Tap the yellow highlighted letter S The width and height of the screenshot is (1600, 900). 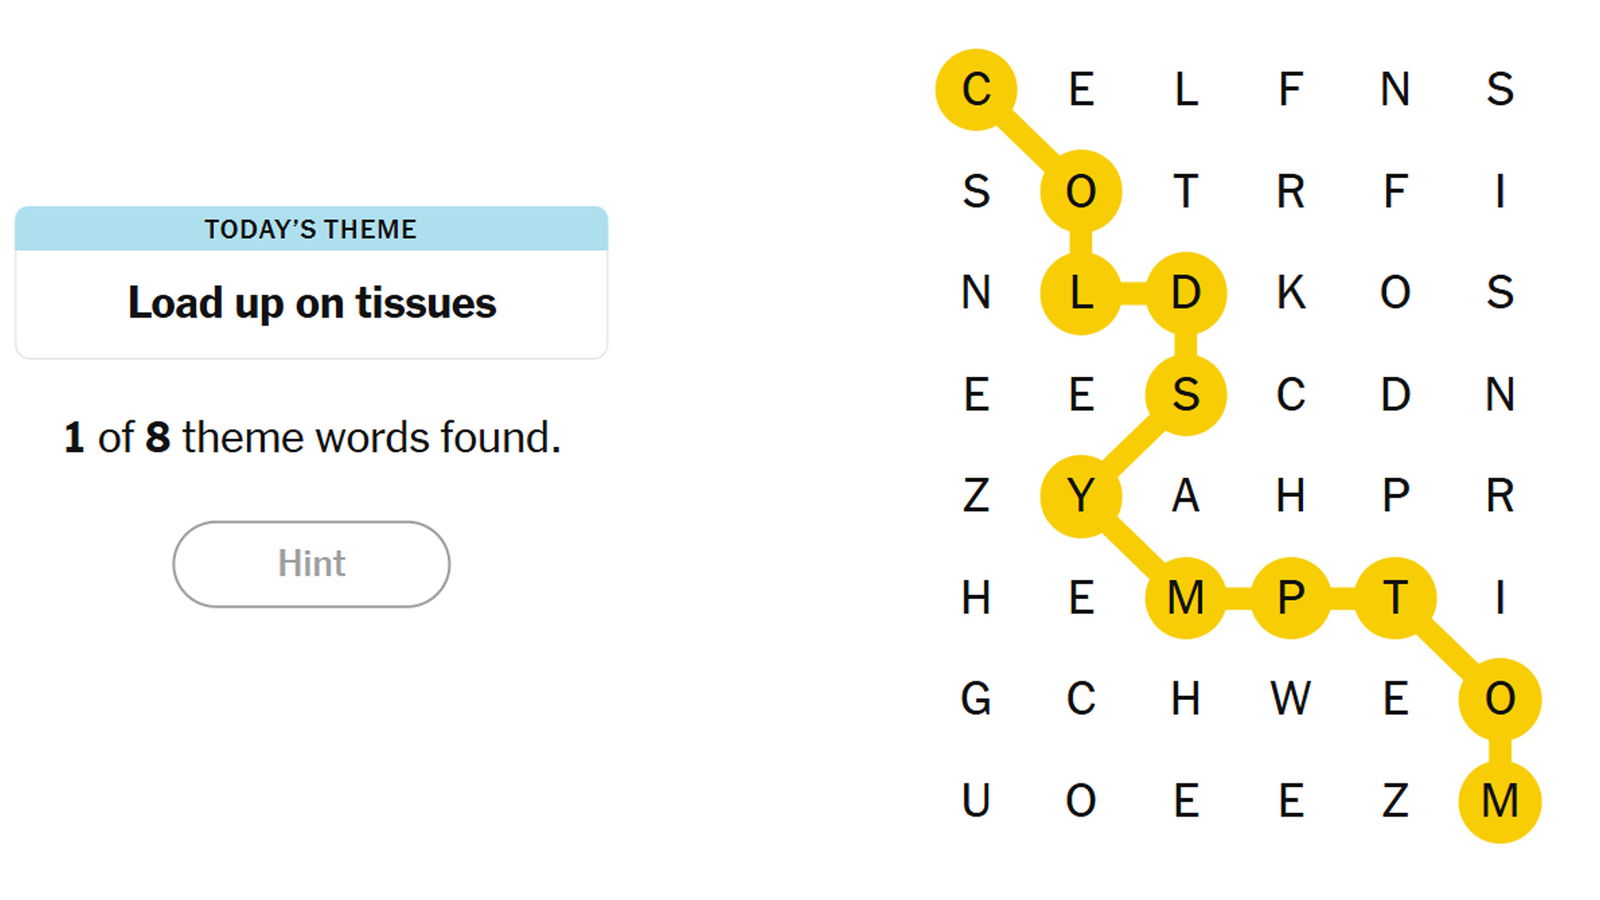[x=1185, y=395]
